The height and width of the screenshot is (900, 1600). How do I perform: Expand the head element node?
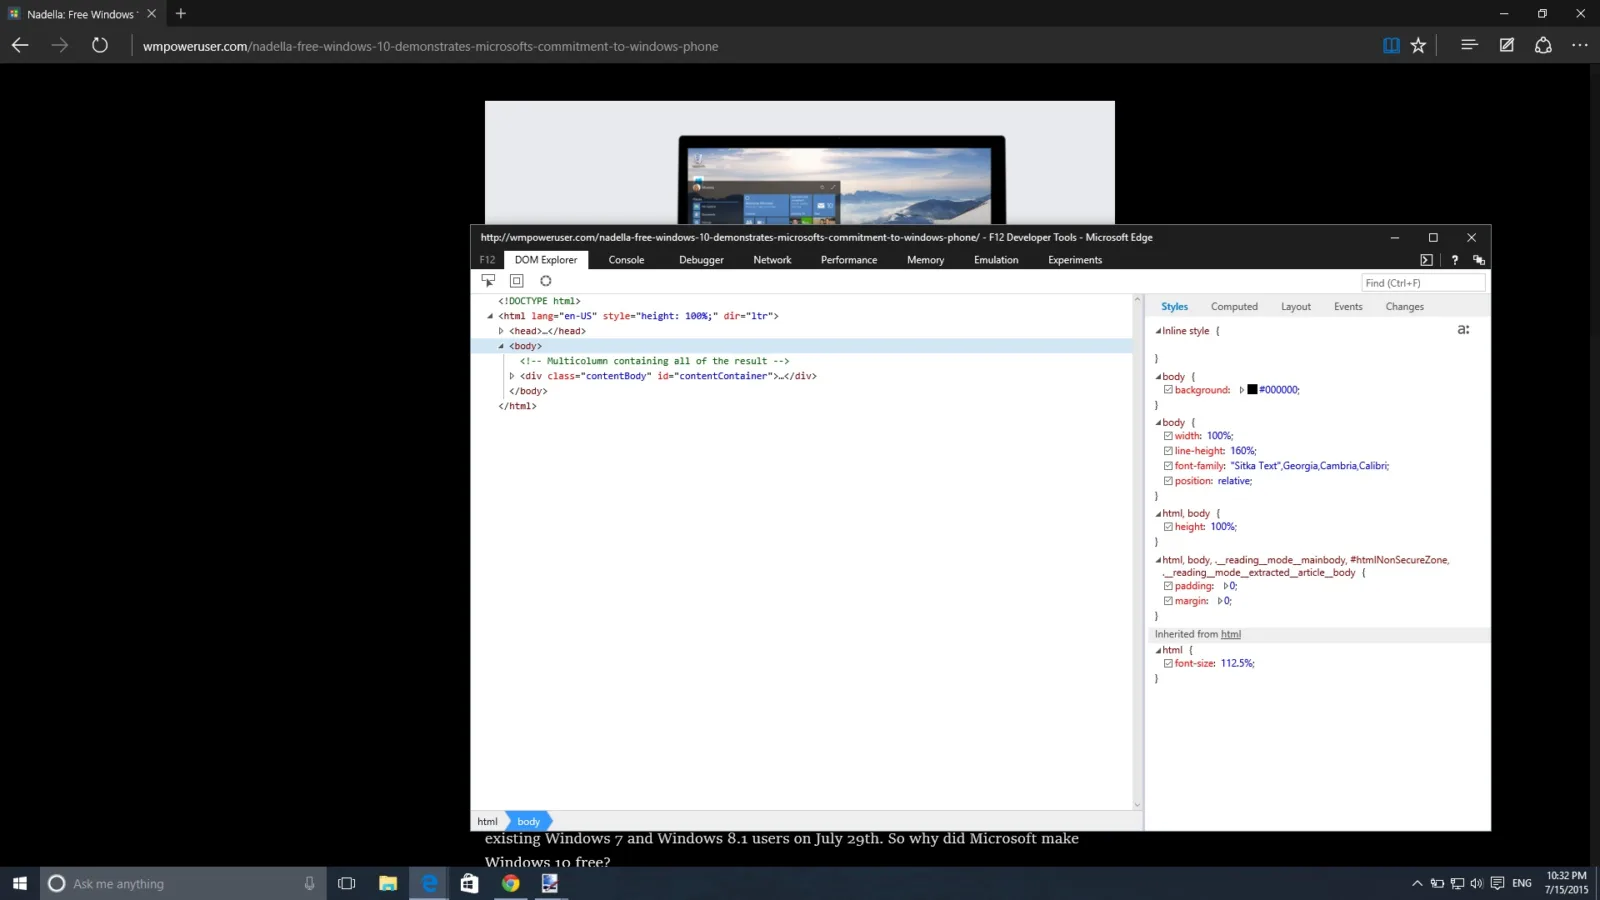pos(501,331)
